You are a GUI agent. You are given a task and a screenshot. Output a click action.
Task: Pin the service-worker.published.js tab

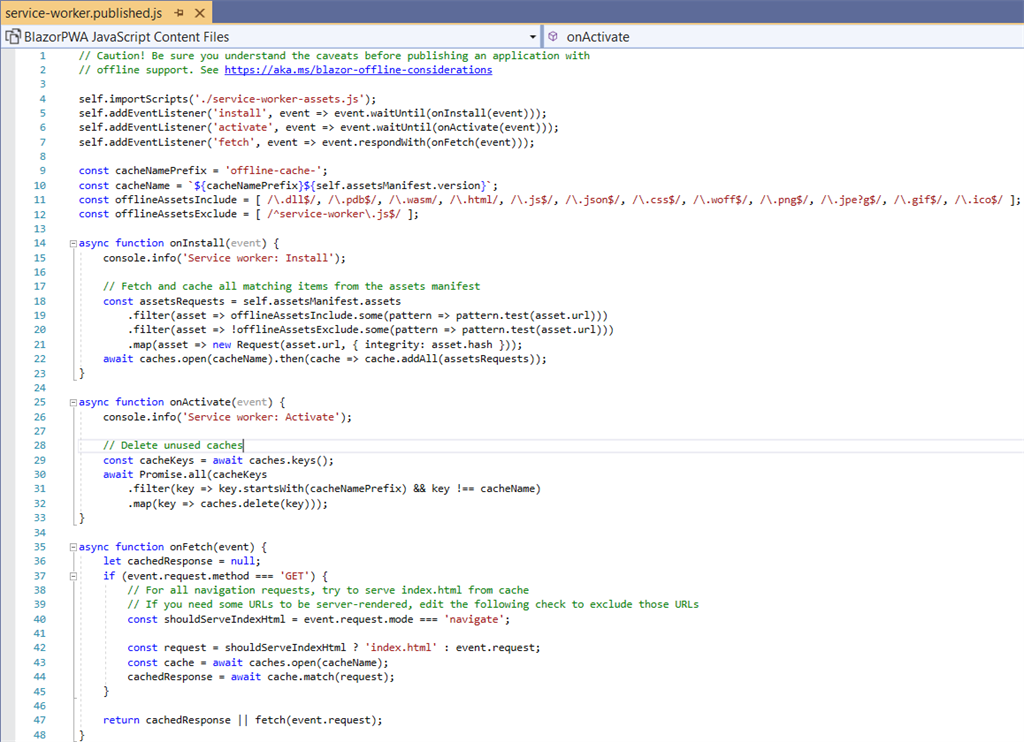click(x=179, y=13)
